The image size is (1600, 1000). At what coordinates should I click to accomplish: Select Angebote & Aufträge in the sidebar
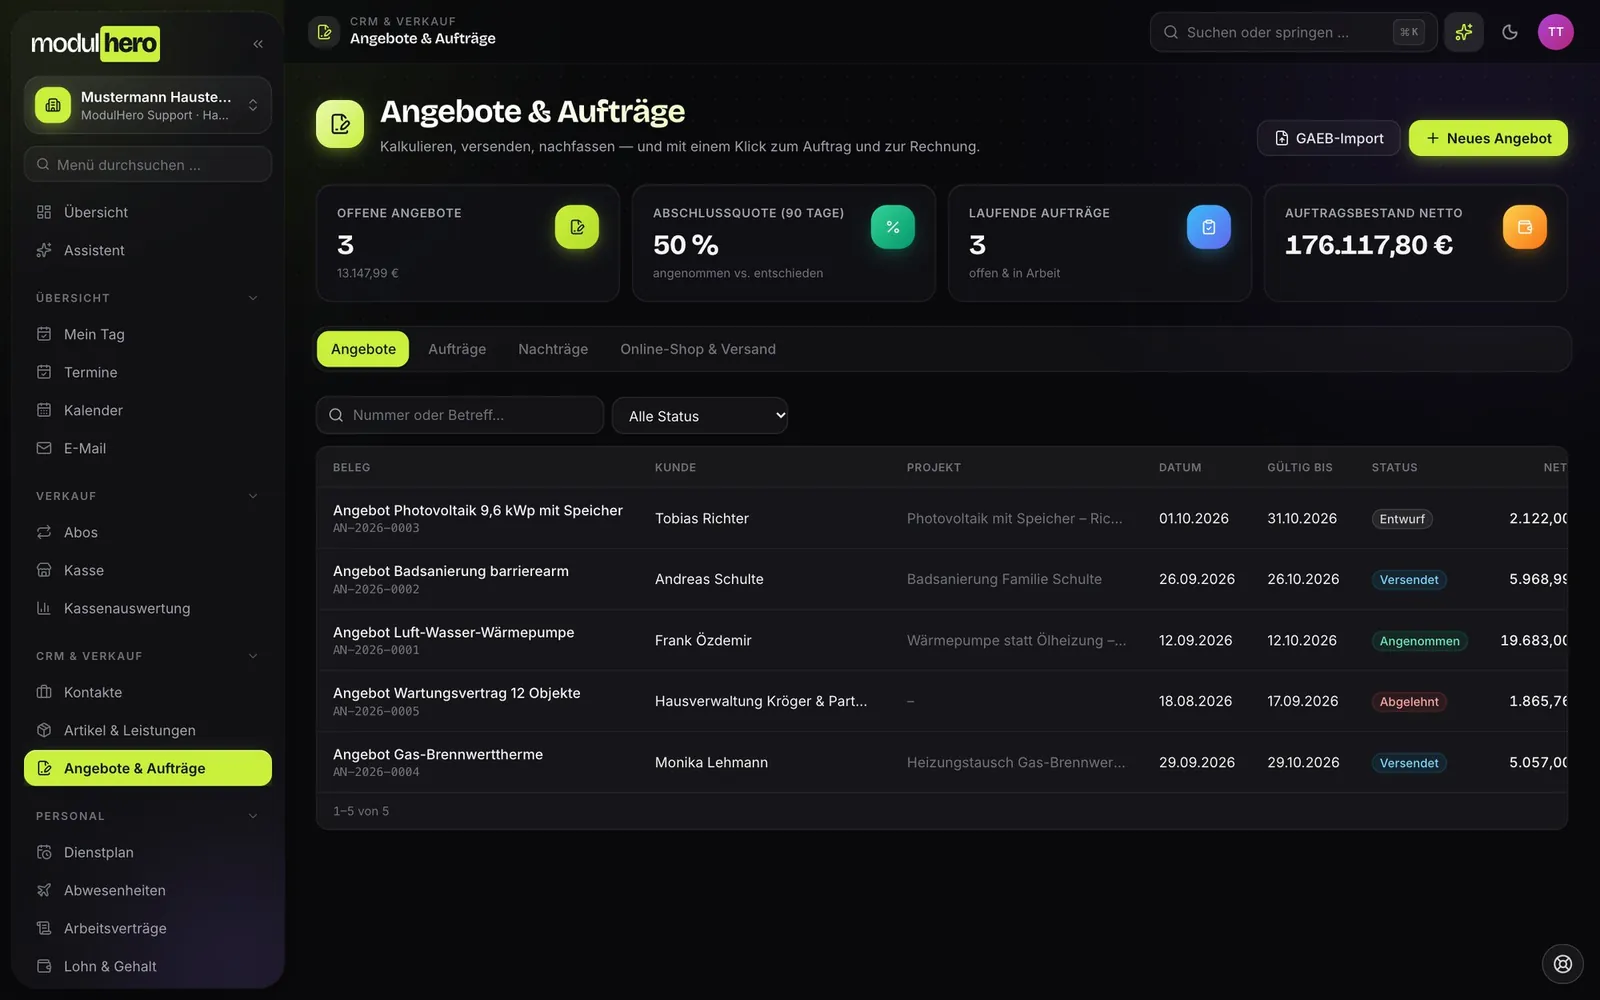pos(148,768)
